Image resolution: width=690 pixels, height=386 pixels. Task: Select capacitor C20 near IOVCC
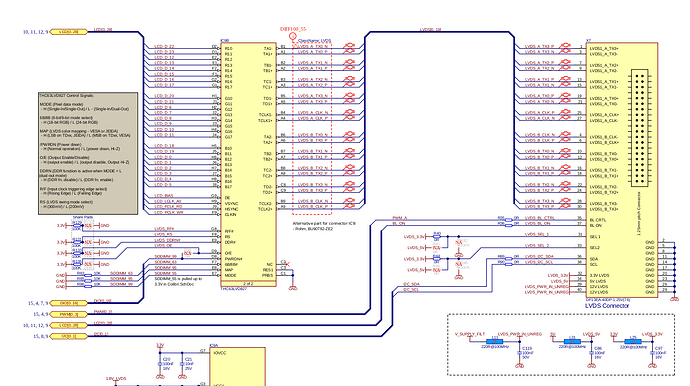(160, 364)
